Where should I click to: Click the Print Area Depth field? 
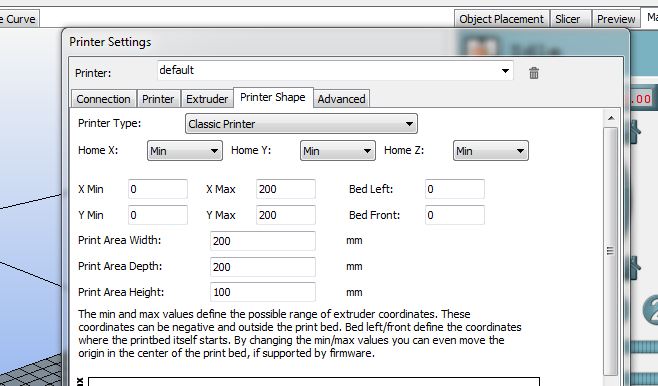[x=263, y=267]
